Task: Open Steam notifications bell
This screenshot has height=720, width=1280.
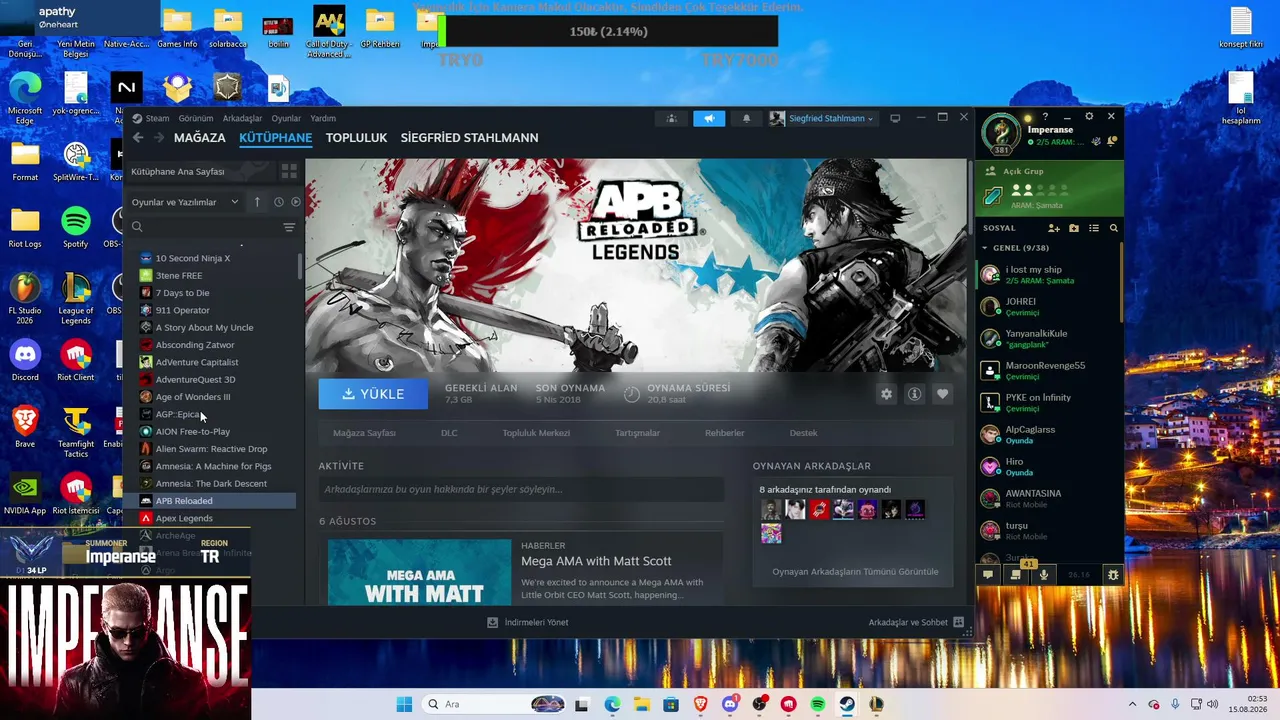Action: [x=746, y=118]
